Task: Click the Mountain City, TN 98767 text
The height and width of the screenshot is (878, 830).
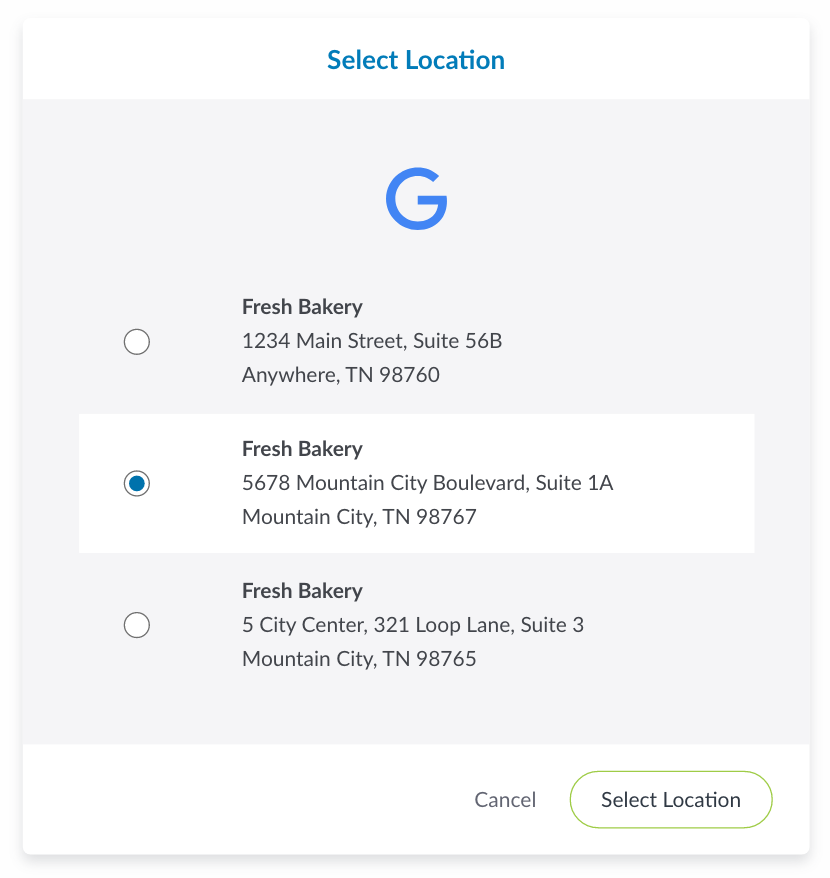Action: click(359, 517)
